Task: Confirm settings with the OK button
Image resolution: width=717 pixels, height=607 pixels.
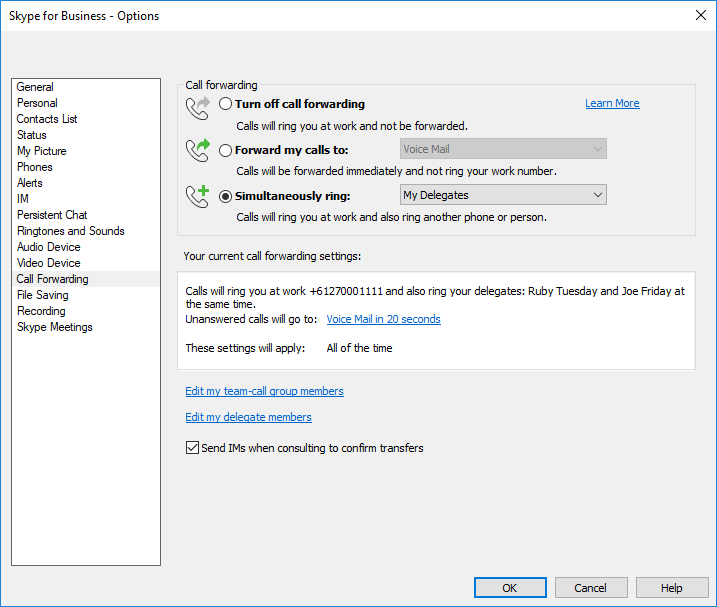Action: 510,587
